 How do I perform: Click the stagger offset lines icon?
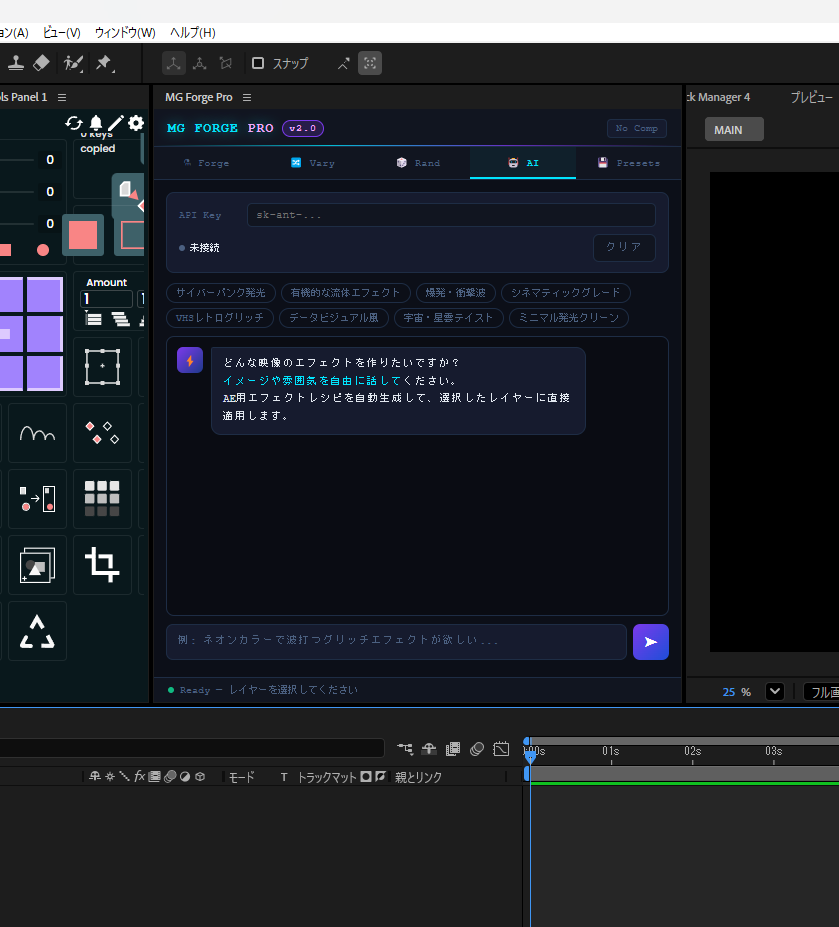coord(121,319)
